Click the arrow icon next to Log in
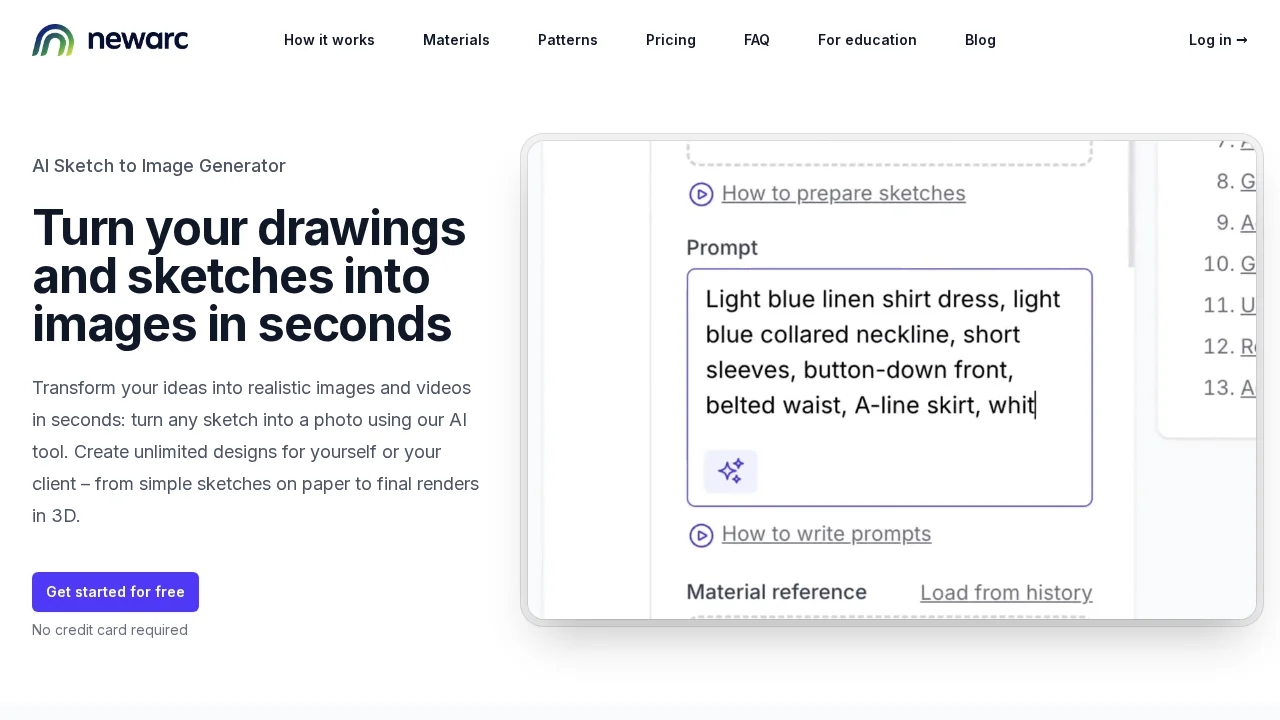The height and width of the screenshot is (720, 1280). click(1241, 40)
